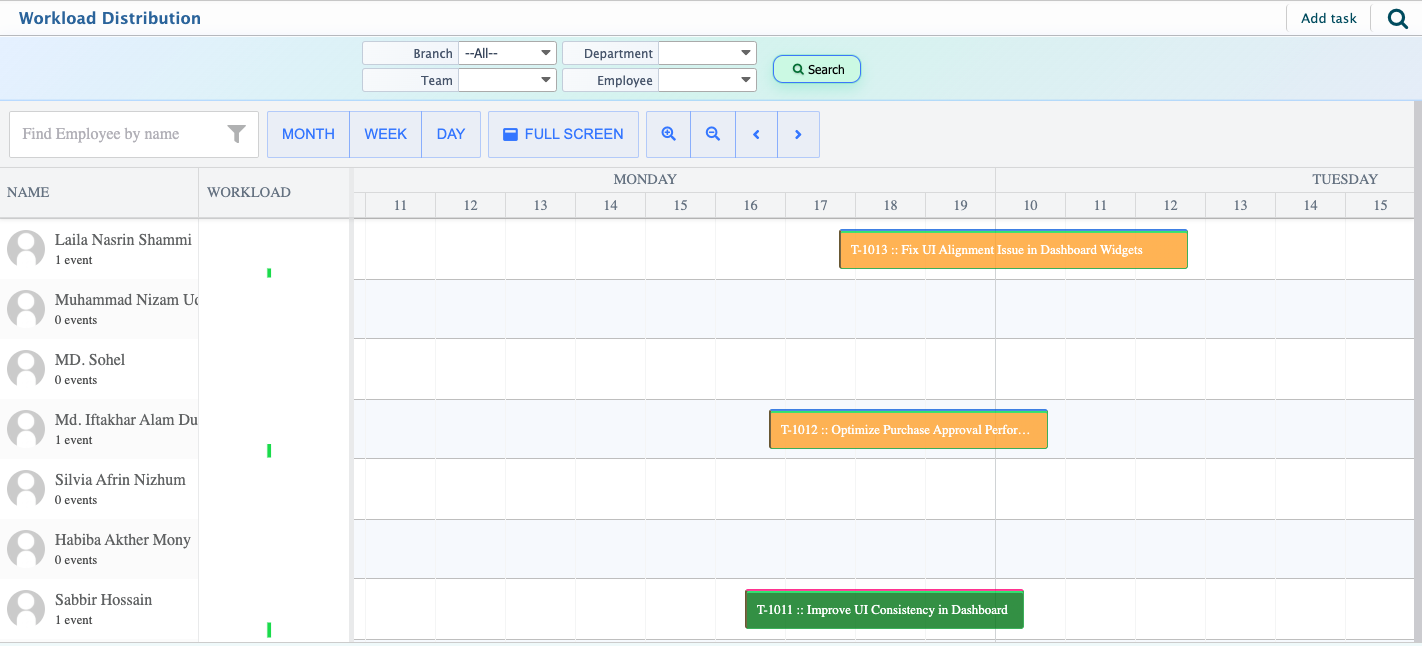
Task: Click Laila Nasrin Shammi's workload bar
Action: click(x=270, y=273)
